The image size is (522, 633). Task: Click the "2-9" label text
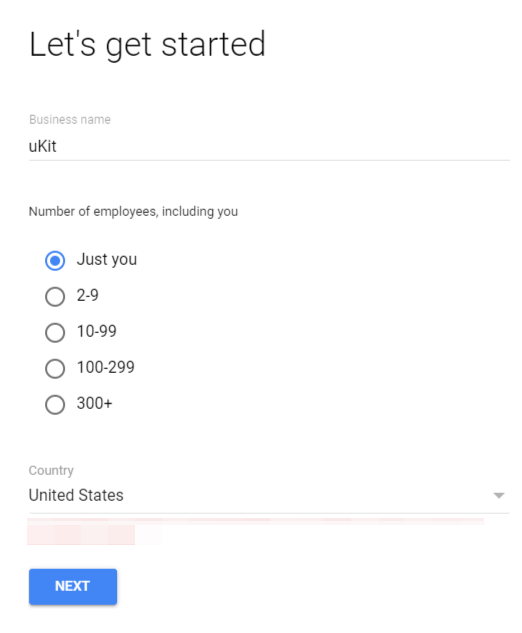88,296
